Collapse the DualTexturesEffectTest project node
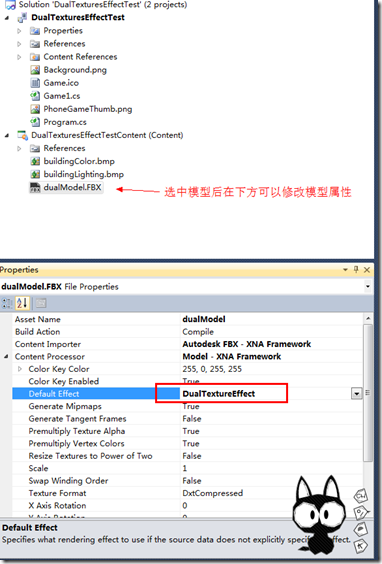382x564 pixels. (7, 18)
